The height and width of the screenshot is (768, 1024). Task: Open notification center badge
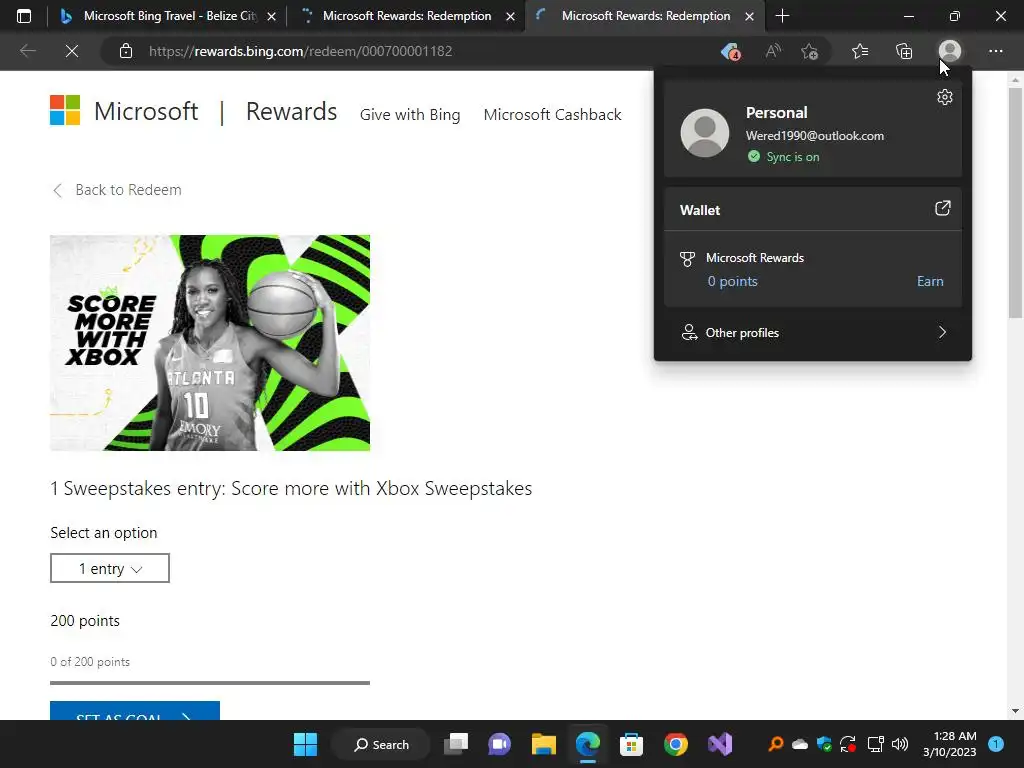[x=995, y=743]
